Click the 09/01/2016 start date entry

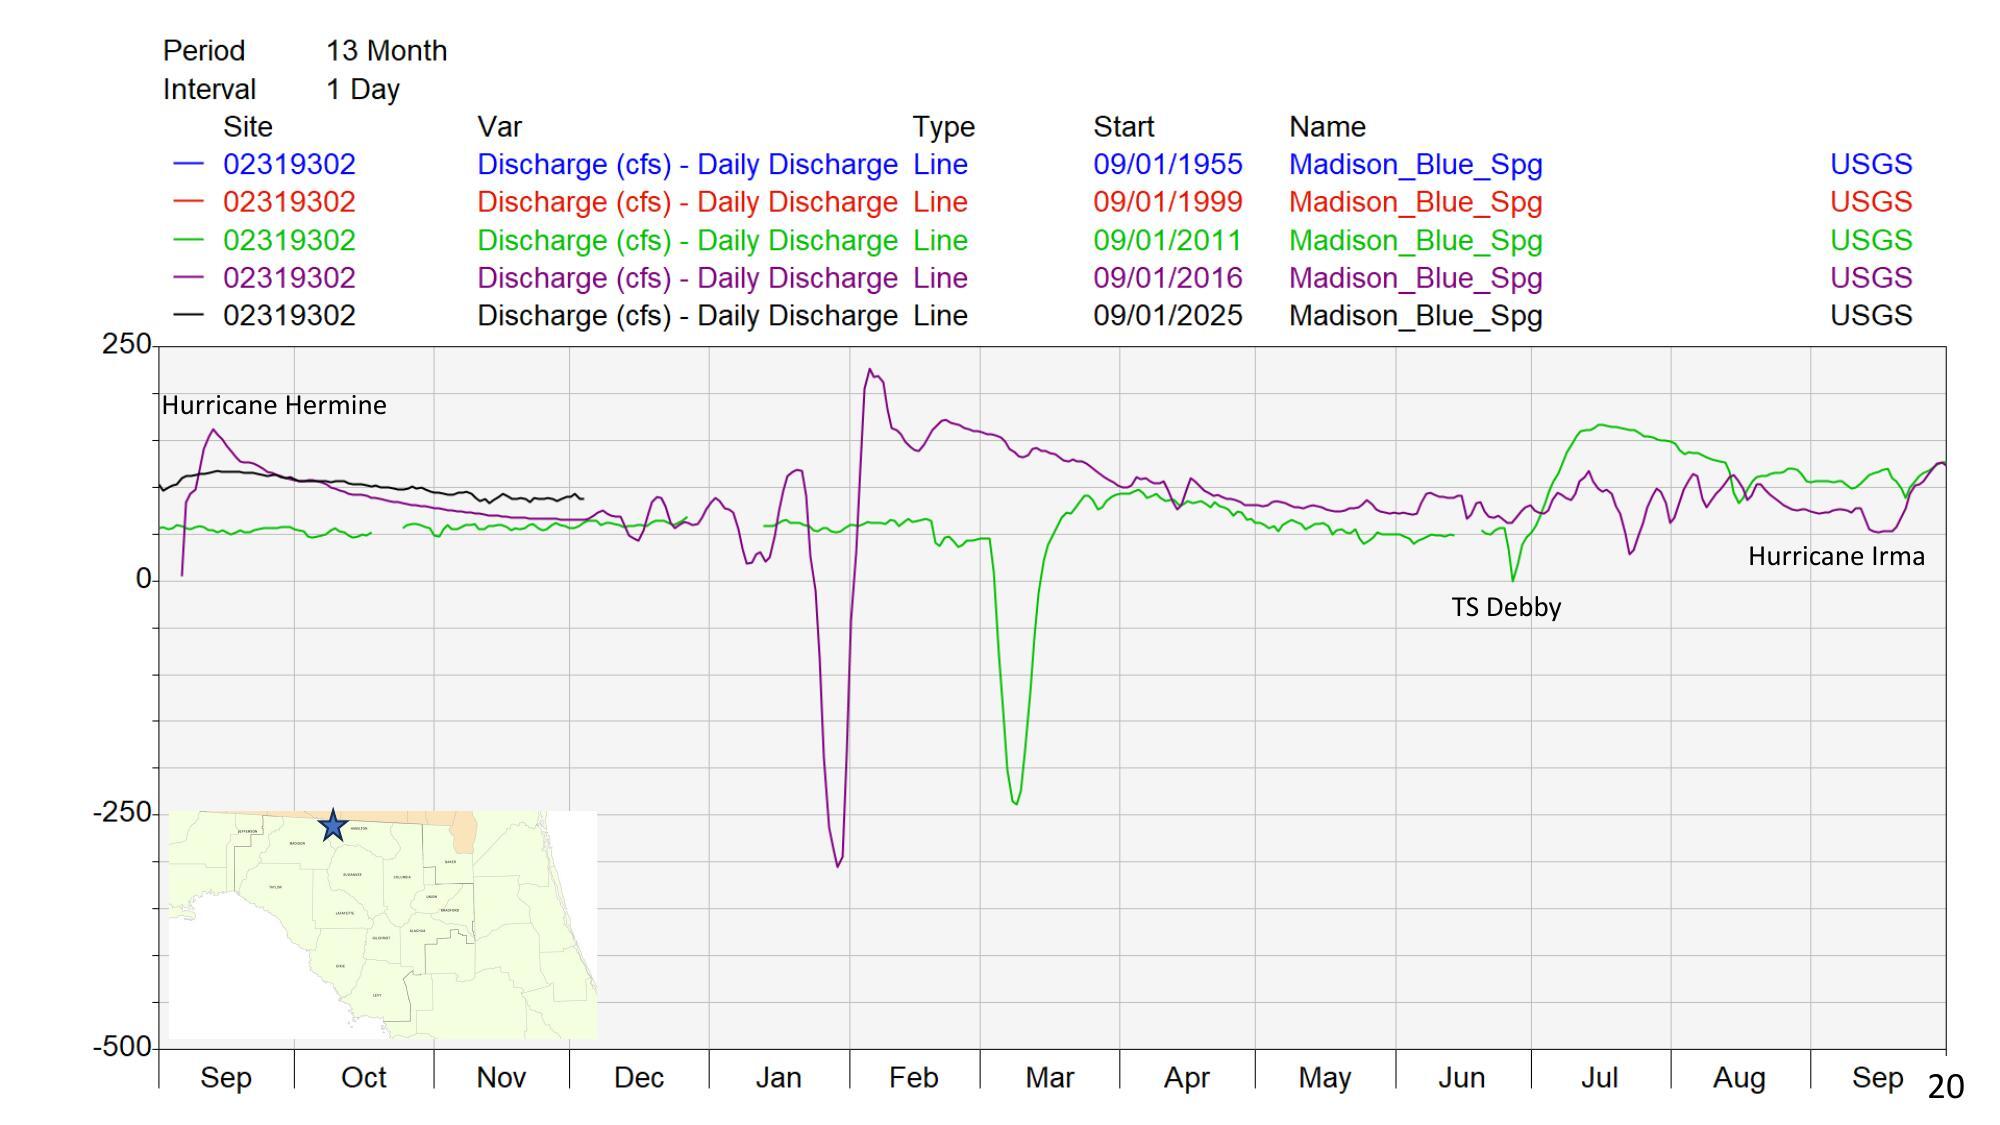(1167, 278)
